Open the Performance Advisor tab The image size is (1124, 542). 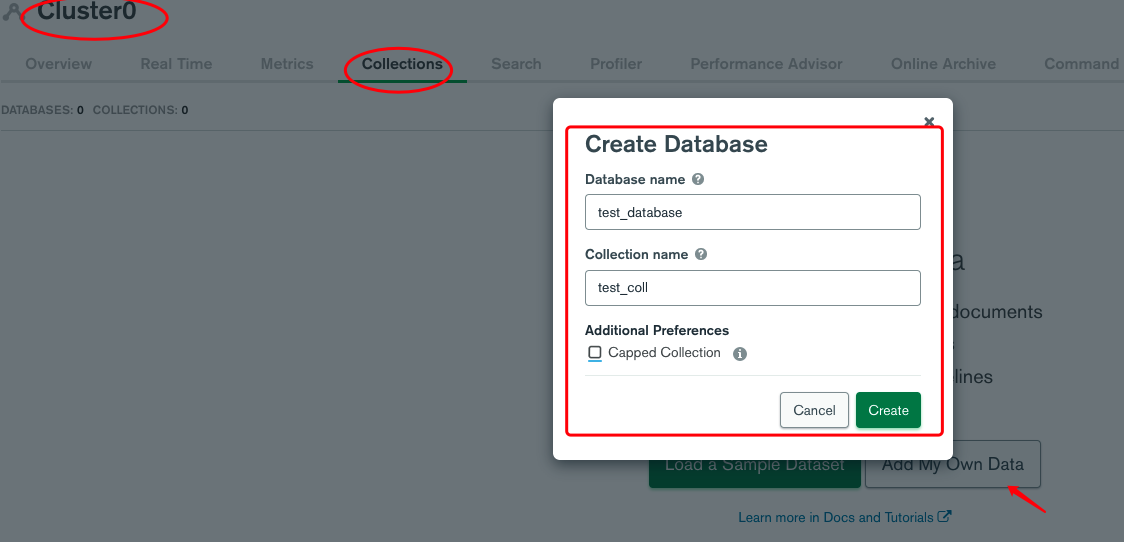[766, 64]
